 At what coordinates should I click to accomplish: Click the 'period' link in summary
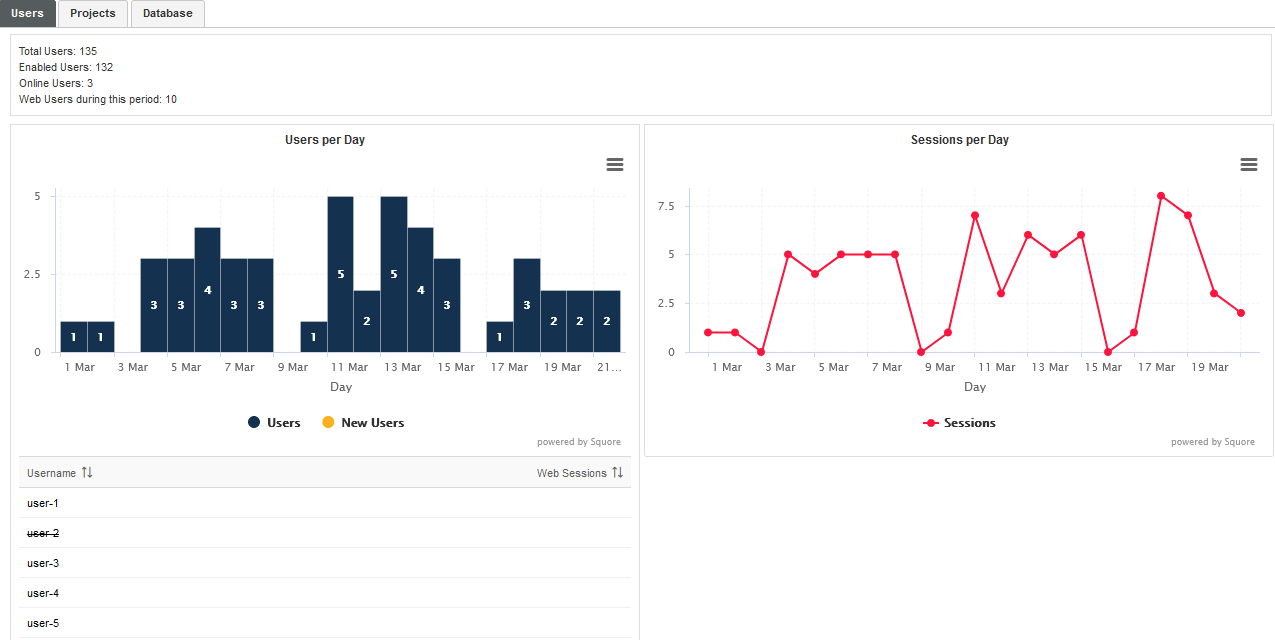(x=142, y=99)
